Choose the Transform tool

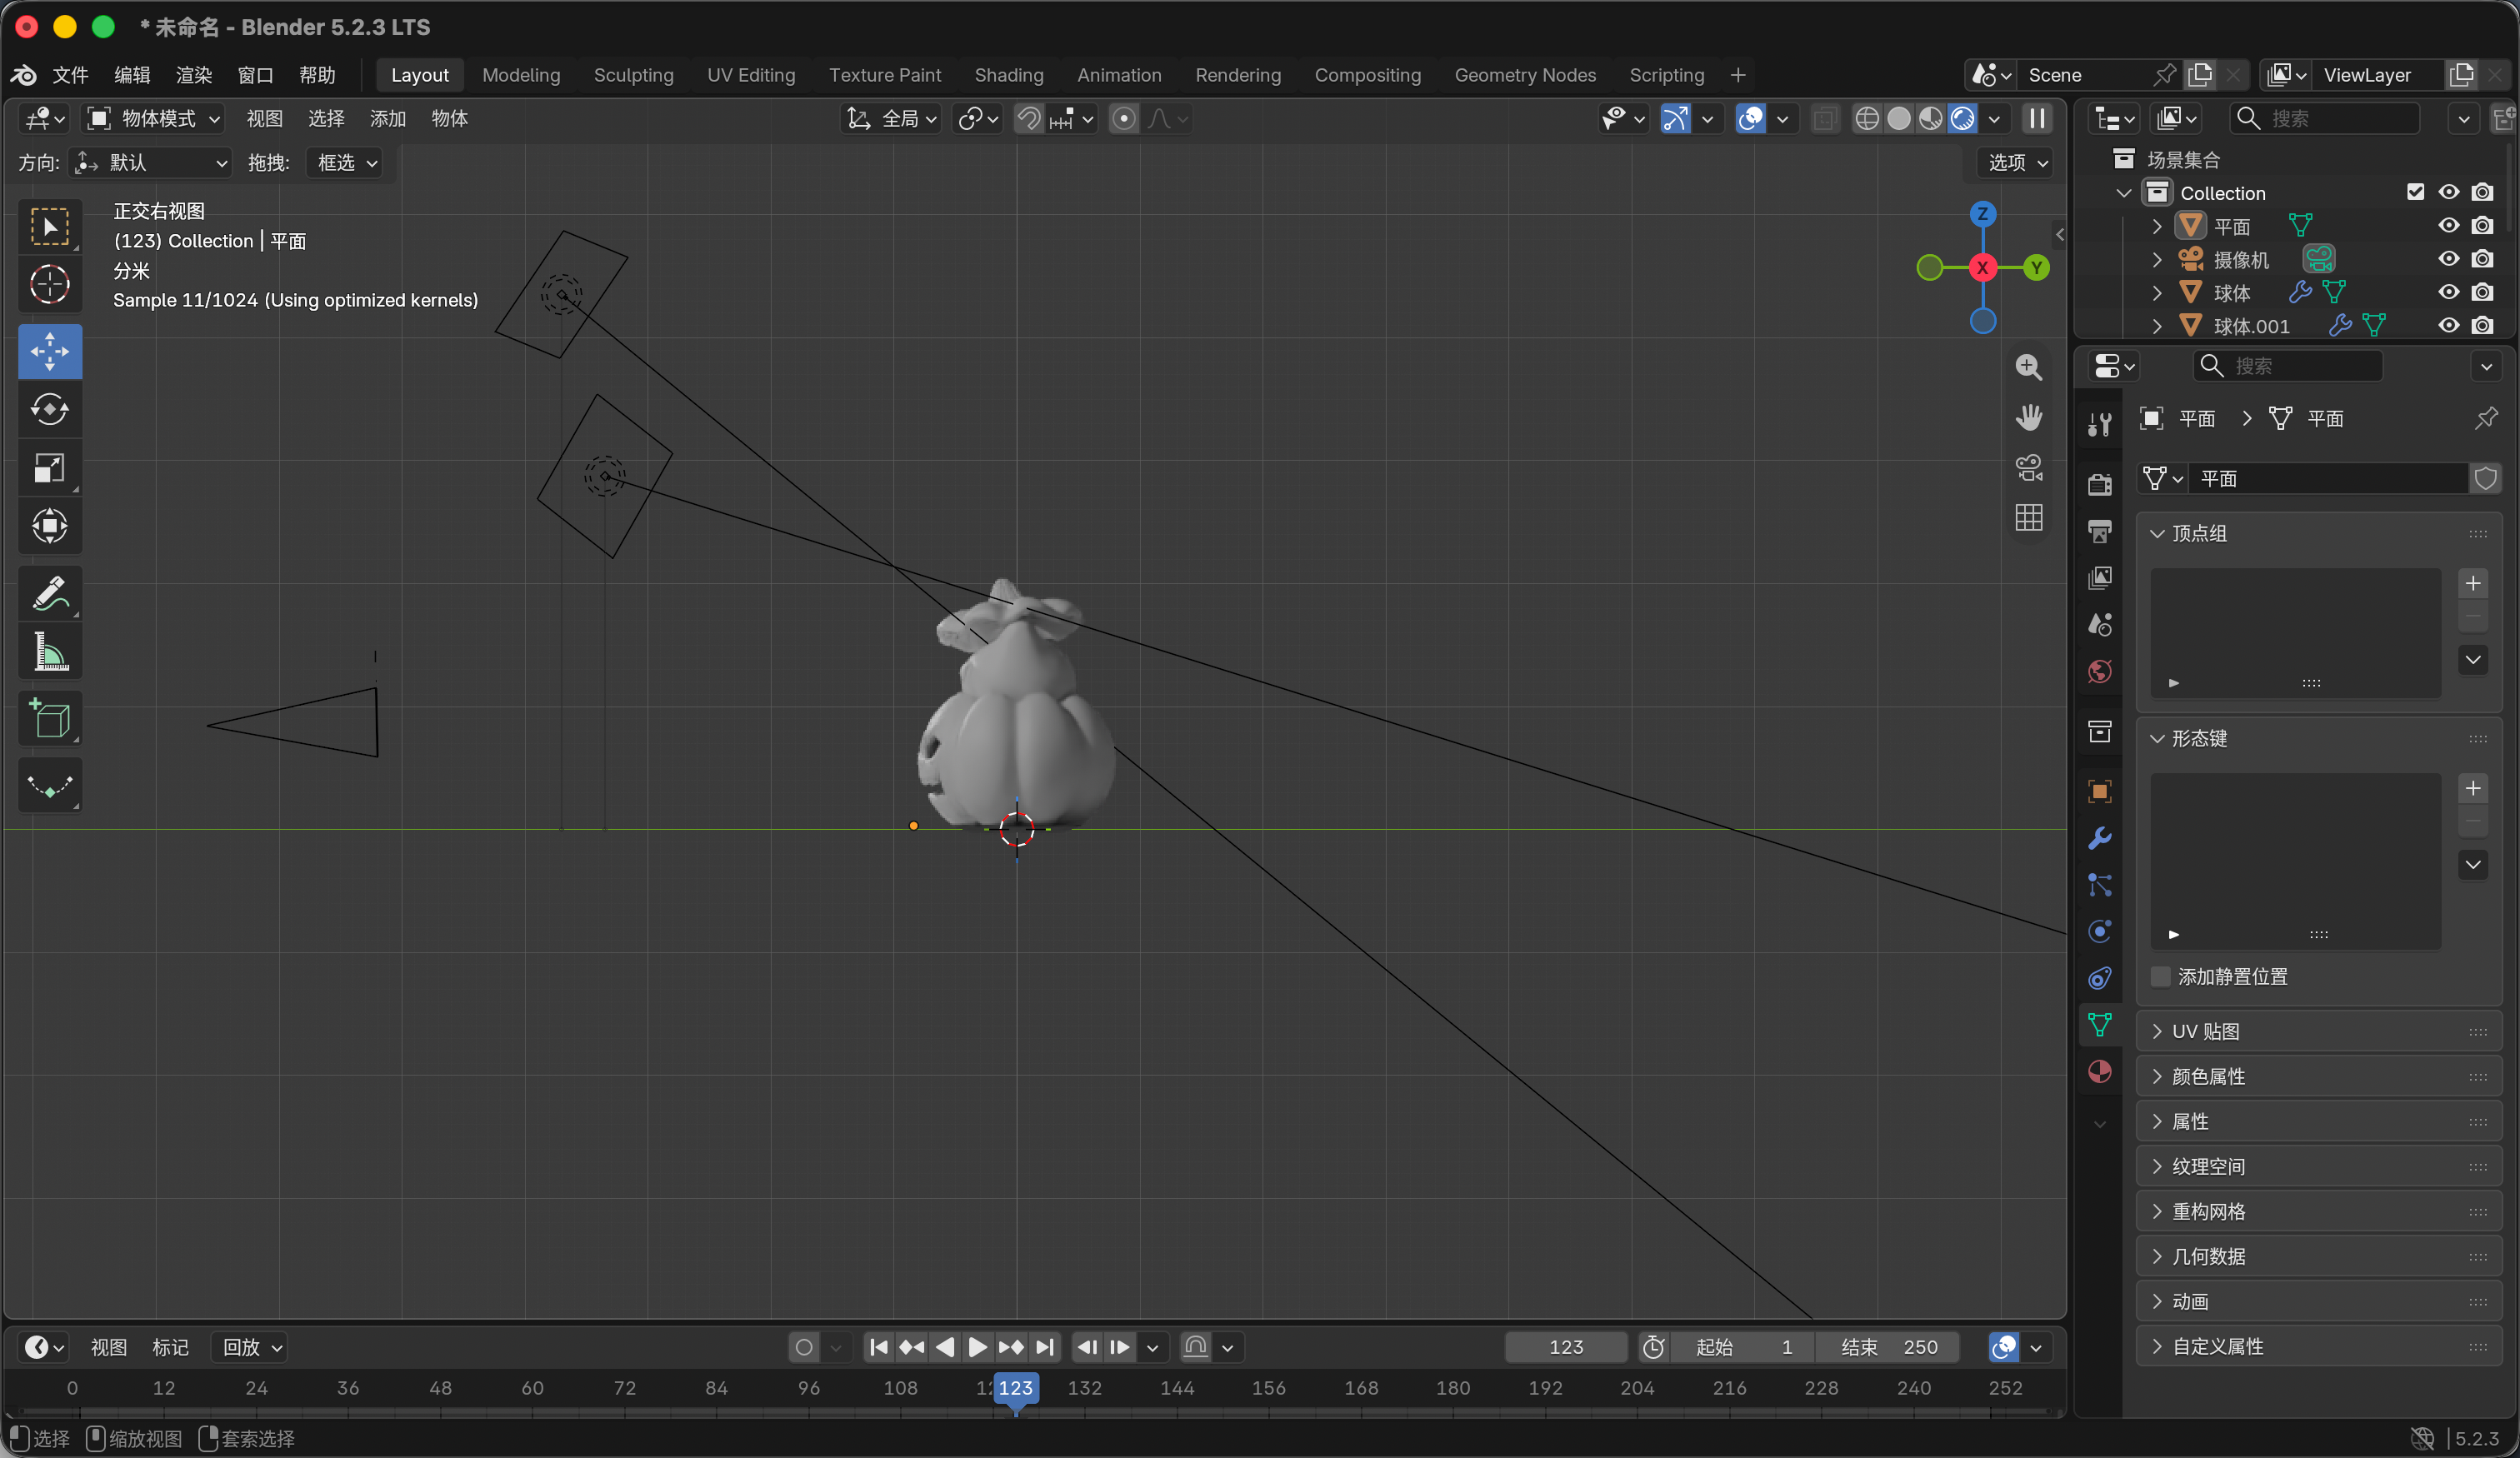click(50, 526)
